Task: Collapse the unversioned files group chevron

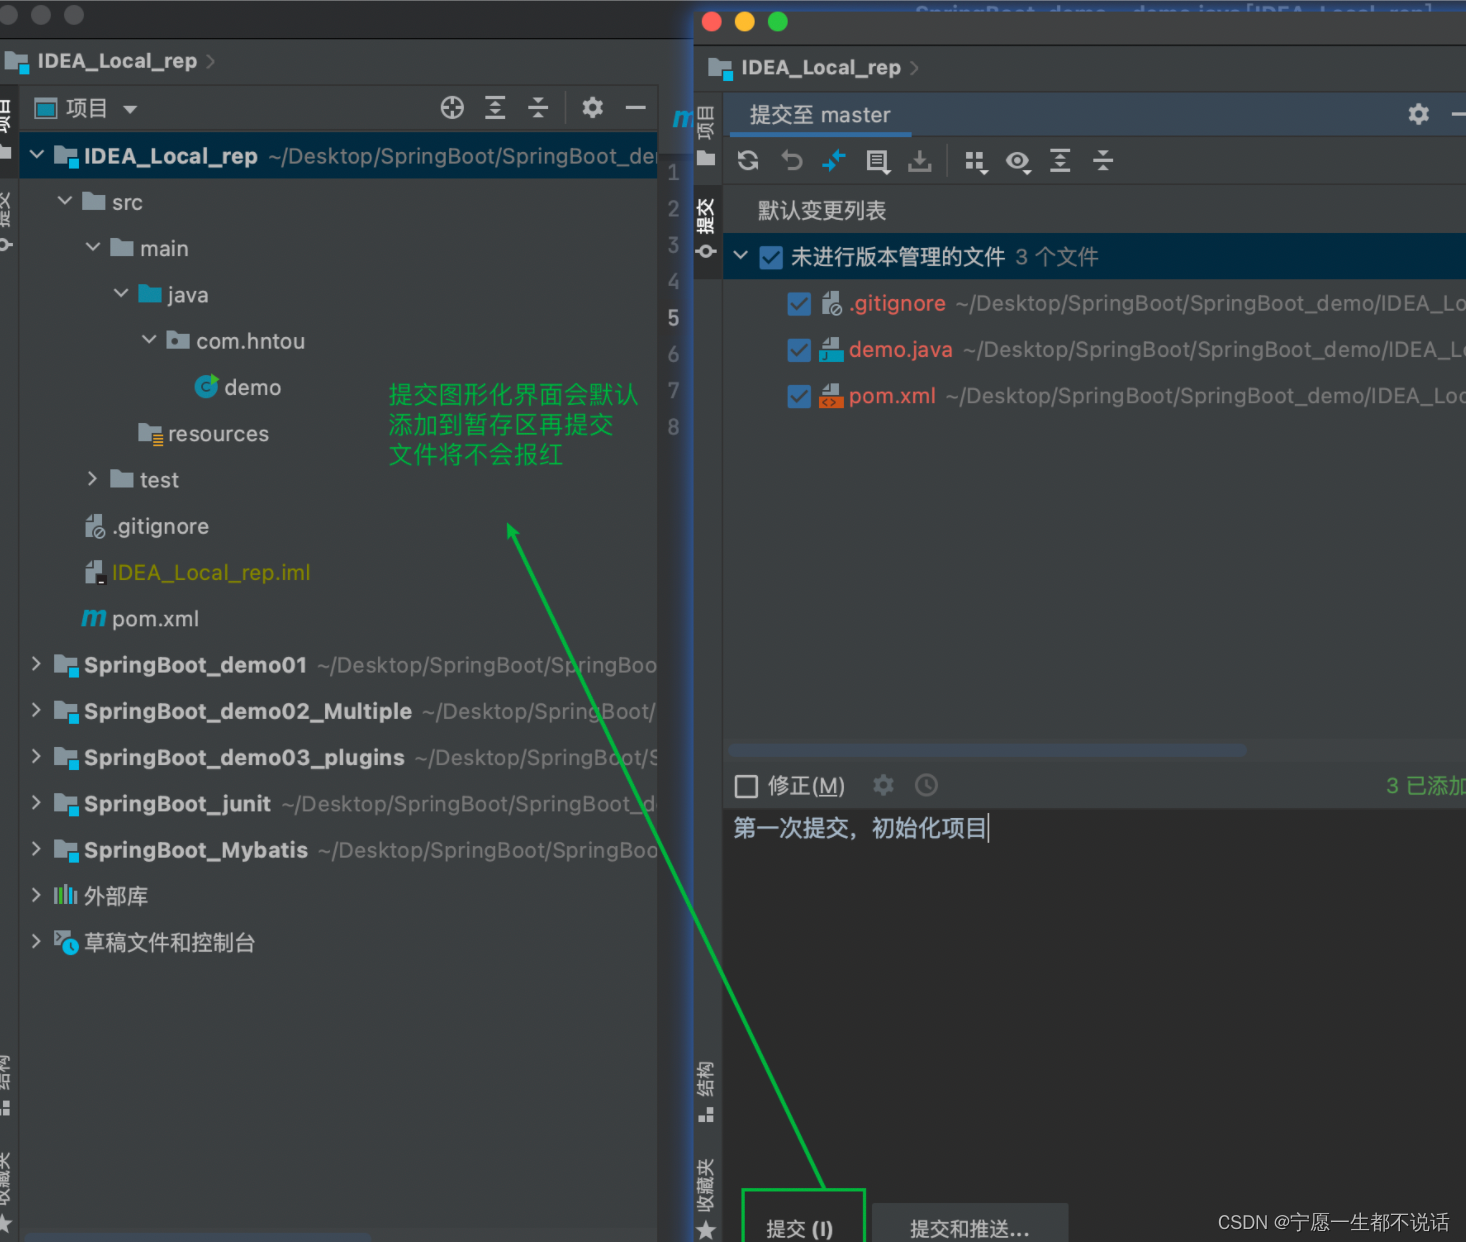Action: click(x=741, y=256)
